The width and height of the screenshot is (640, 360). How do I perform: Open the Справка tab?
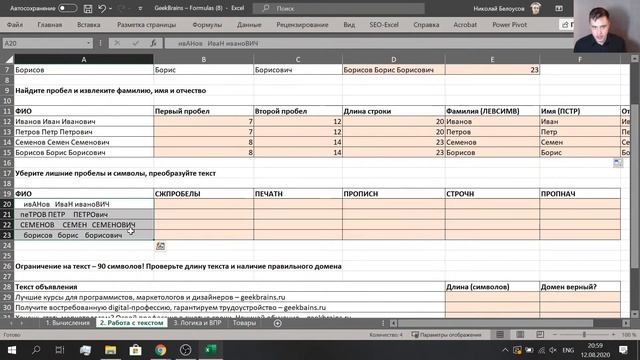[x=426, y=25]
